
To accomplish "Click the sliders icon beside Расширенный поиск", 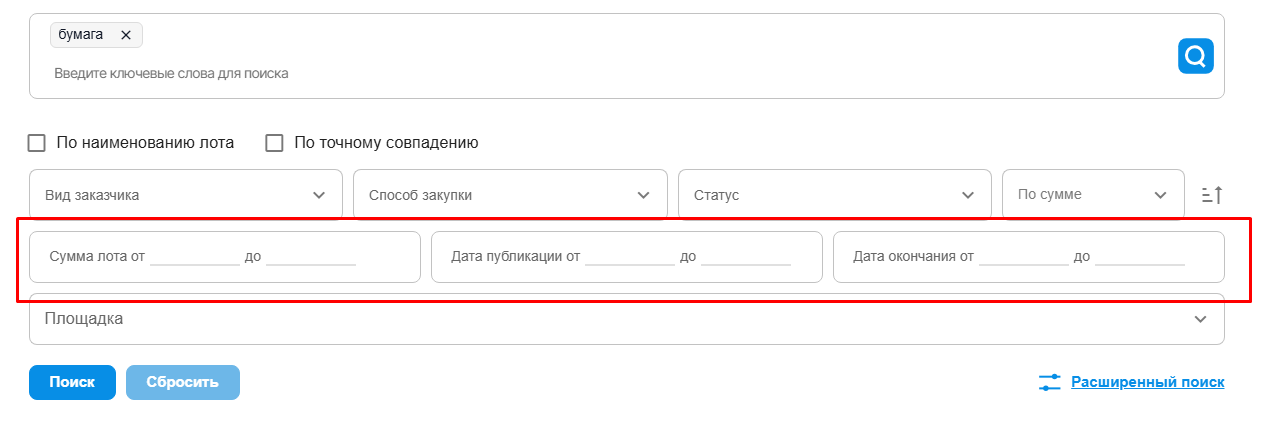I will pyautogui.click(x=1049, y=382).
